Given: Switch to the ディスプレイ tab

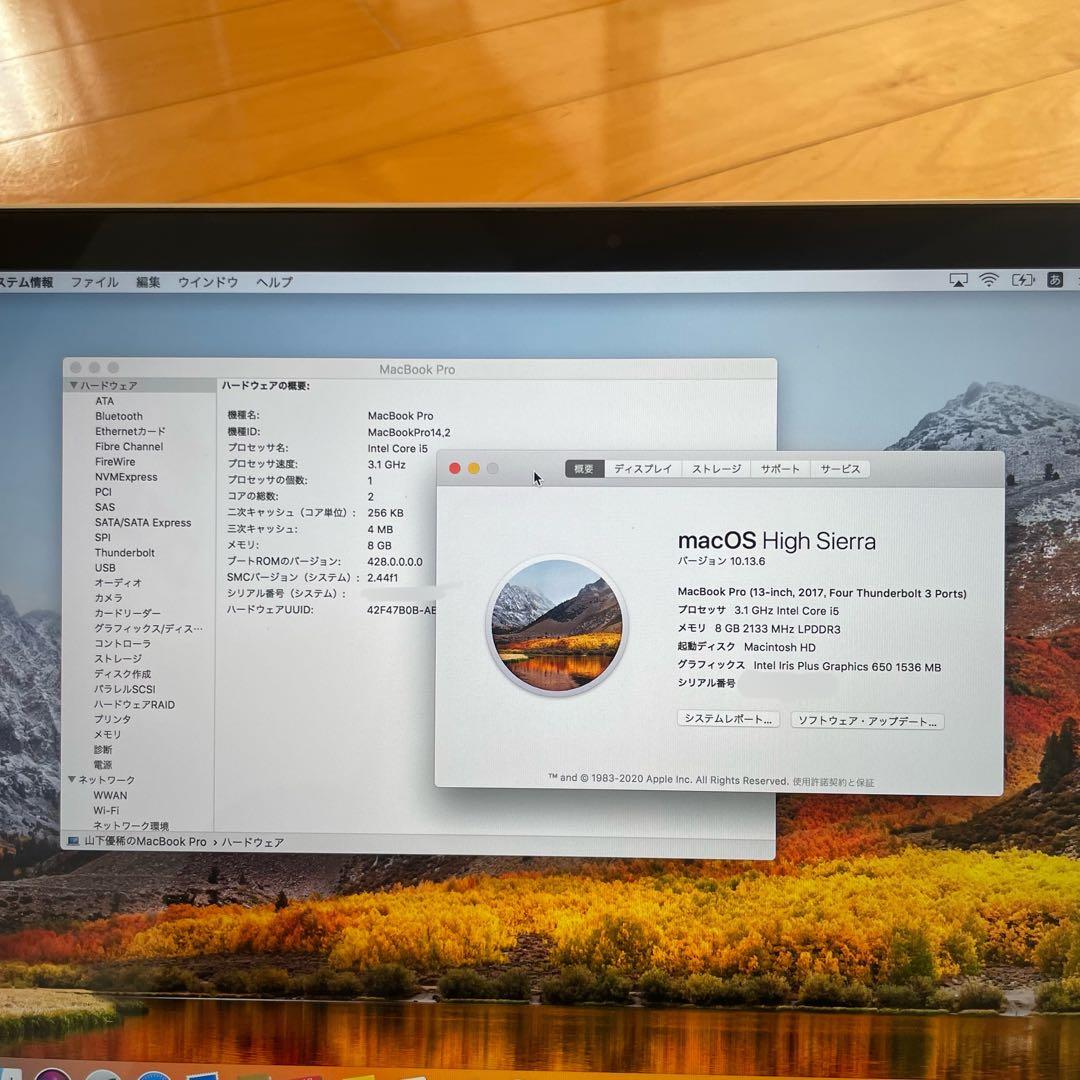Looking at the screenshot, I should pos(644,468).
